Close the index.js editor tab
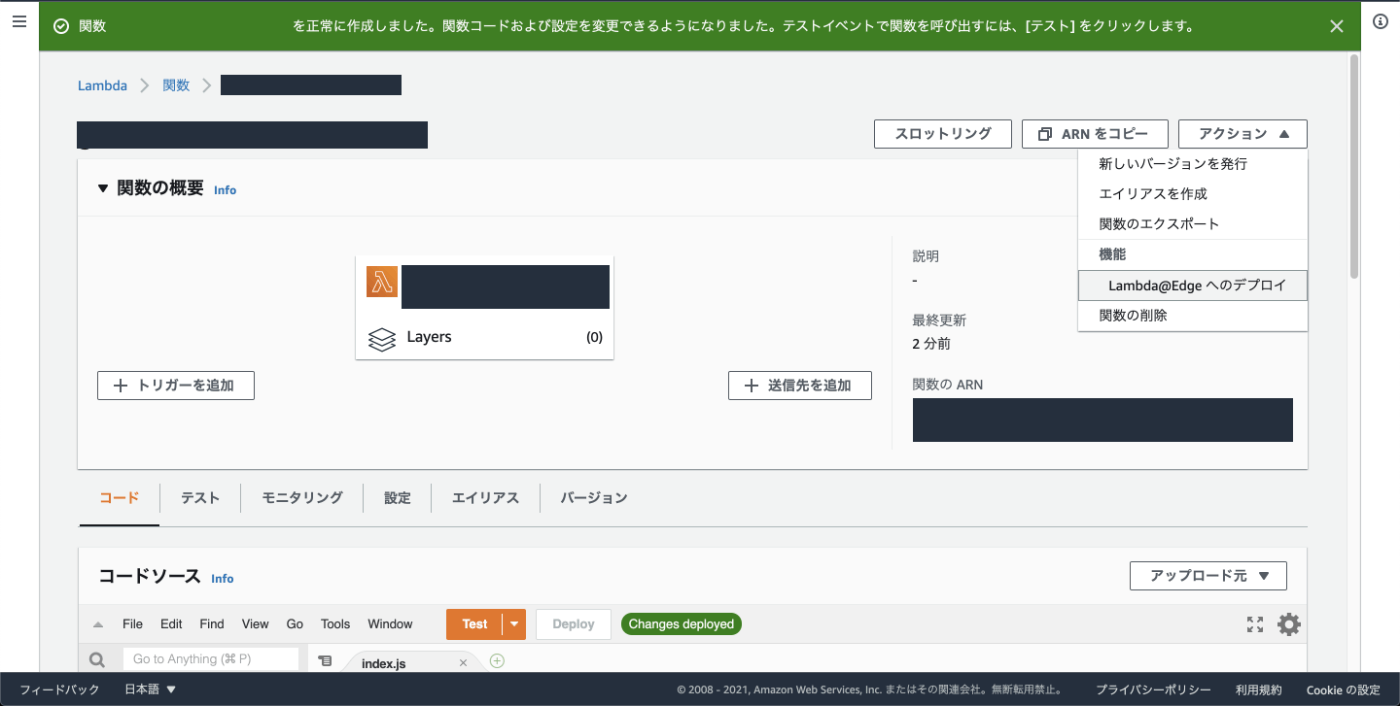 463,663
